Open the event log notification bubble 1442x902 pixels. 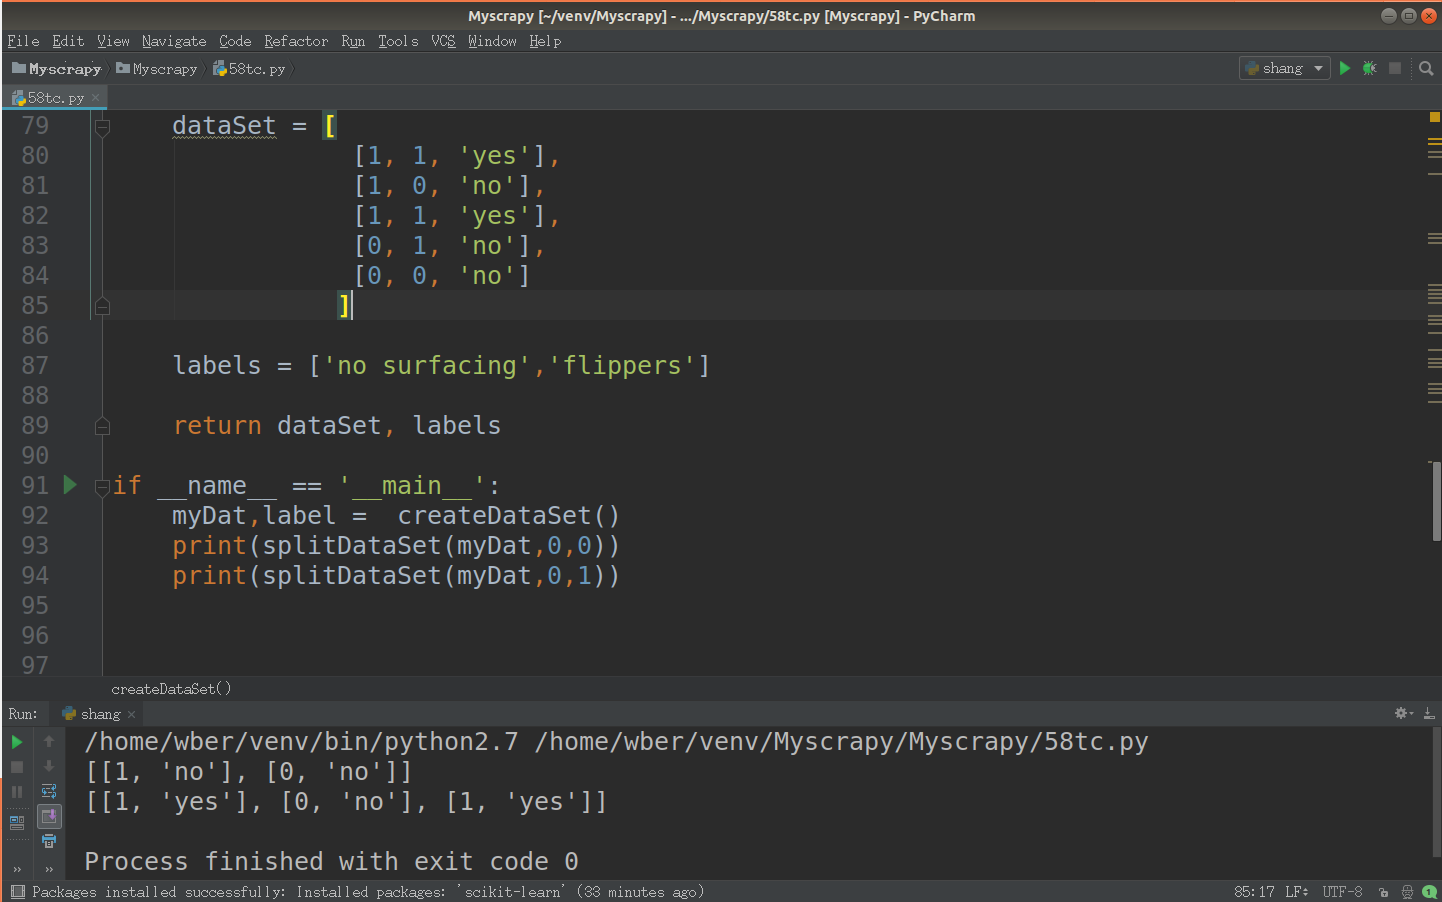click(x=1430, y=892)
